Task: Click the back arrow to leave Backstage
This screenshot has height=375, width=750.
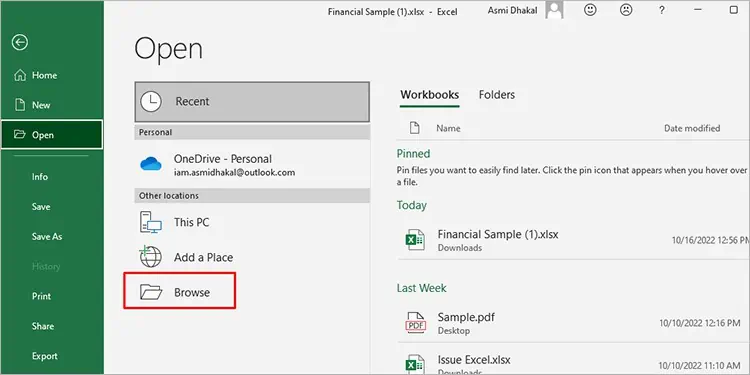Action: pos(20,43)
